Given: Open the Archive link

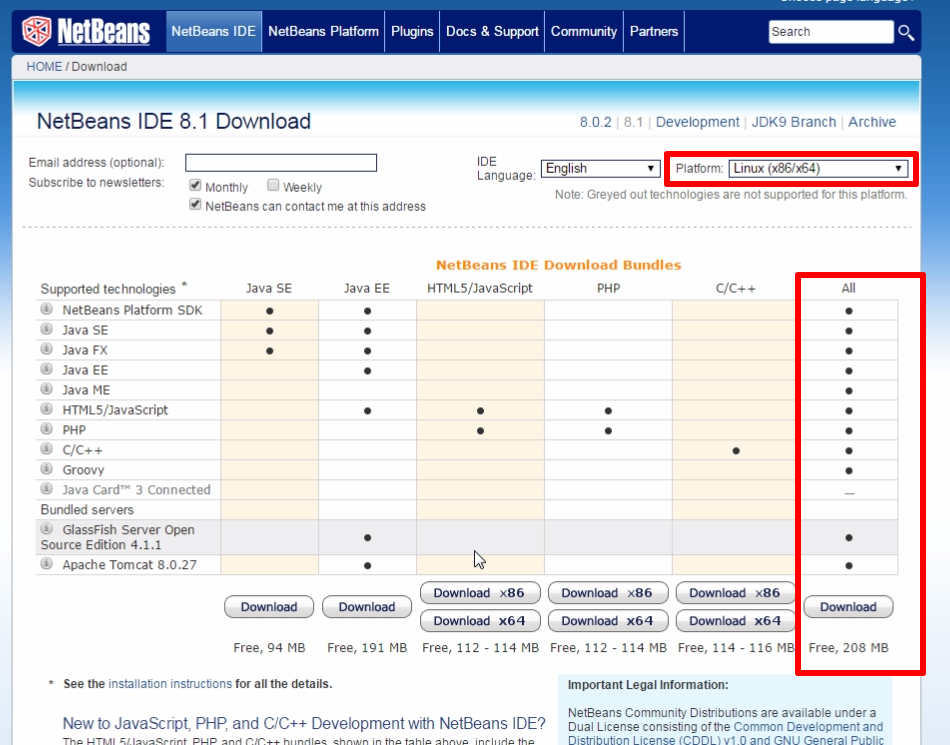Looking at the screenshot, I should pos(872,122).
